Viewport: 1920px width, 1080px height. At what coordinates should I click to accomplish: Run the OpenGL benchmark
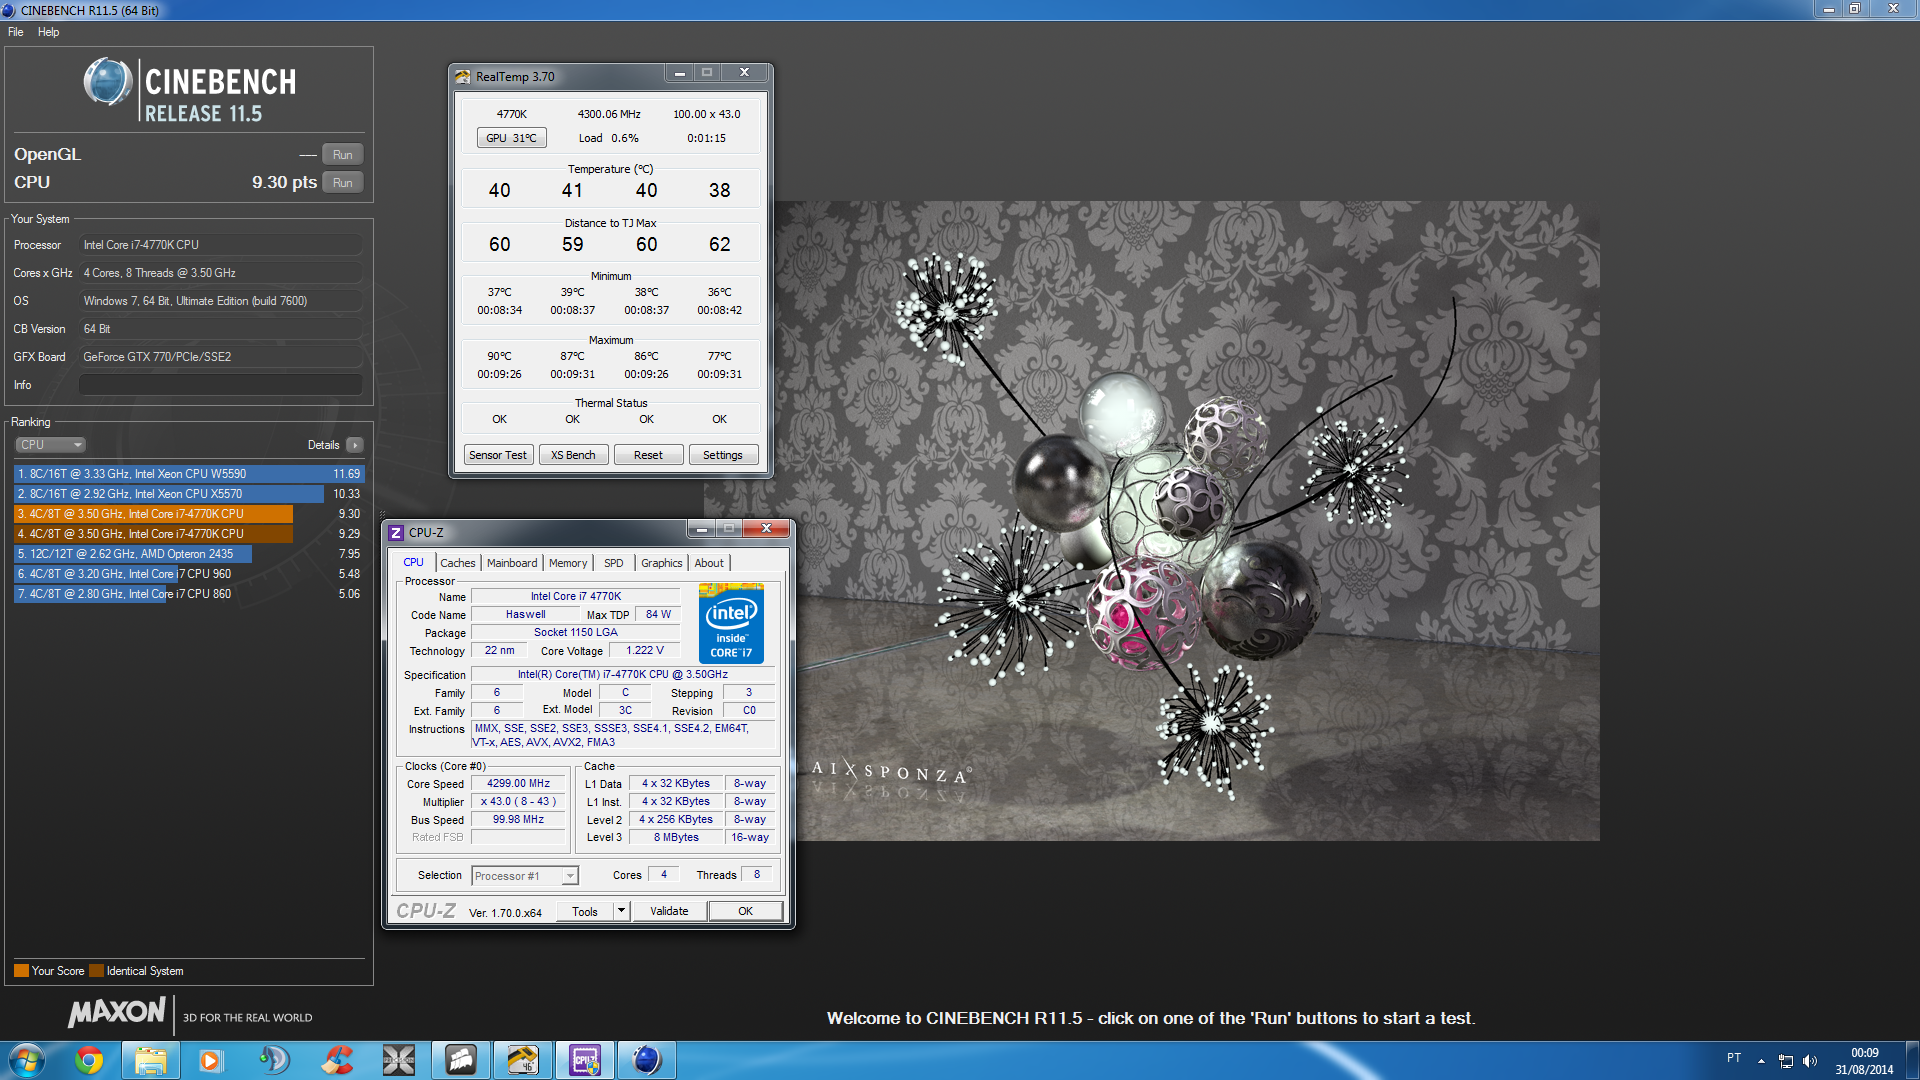(342, 155)
